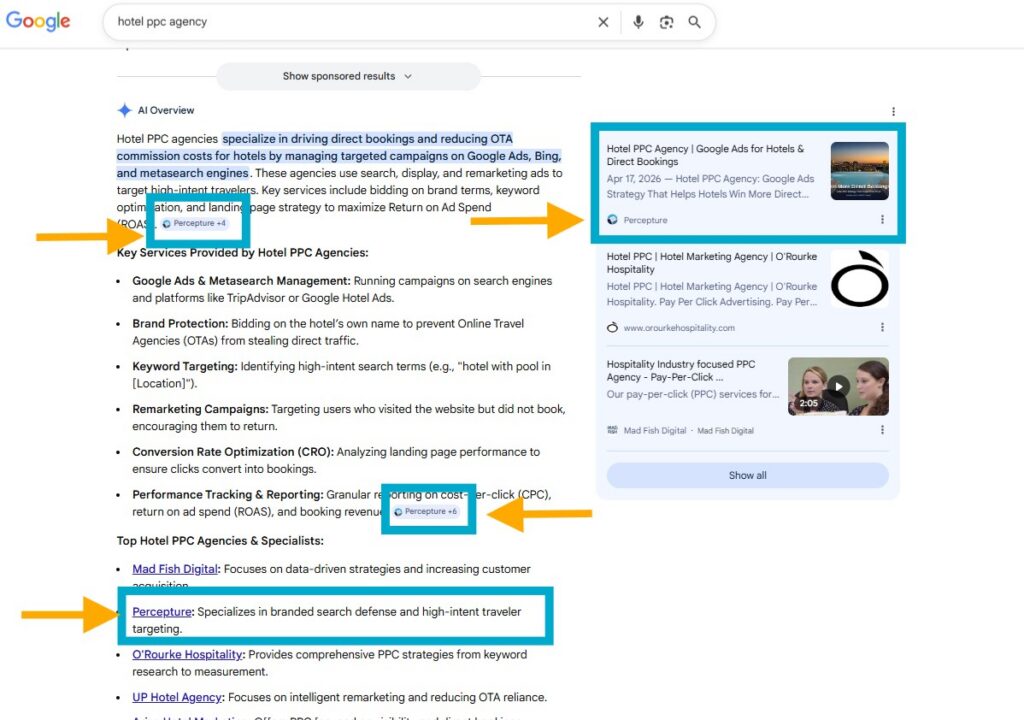Open O'Rourke Hospitality link in agency list
Image resolution: width=1024 pixels, height=720 pixels.
click(187, 655)
